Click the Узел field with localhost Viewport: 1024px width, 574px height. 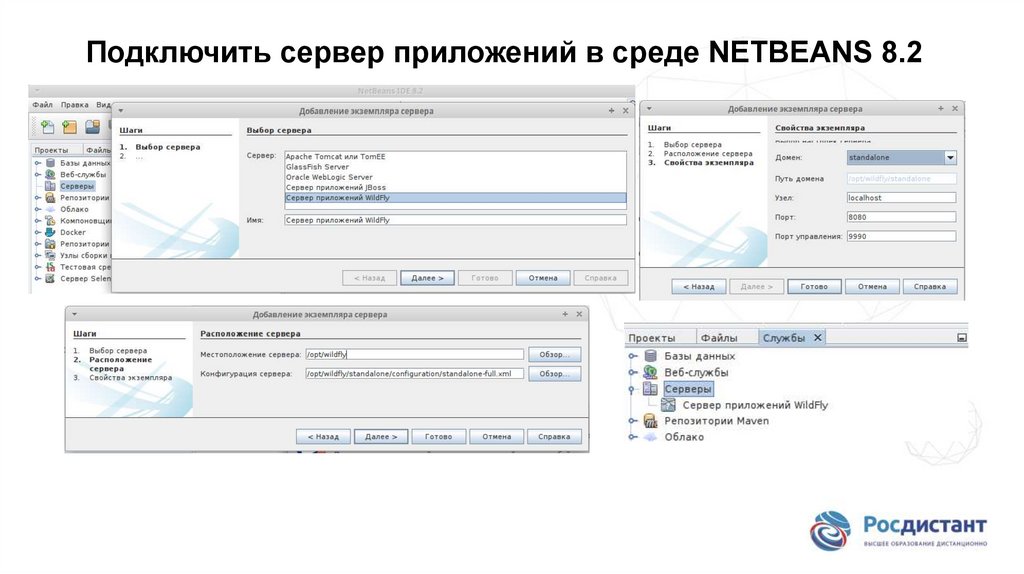[x=901, y=198]
